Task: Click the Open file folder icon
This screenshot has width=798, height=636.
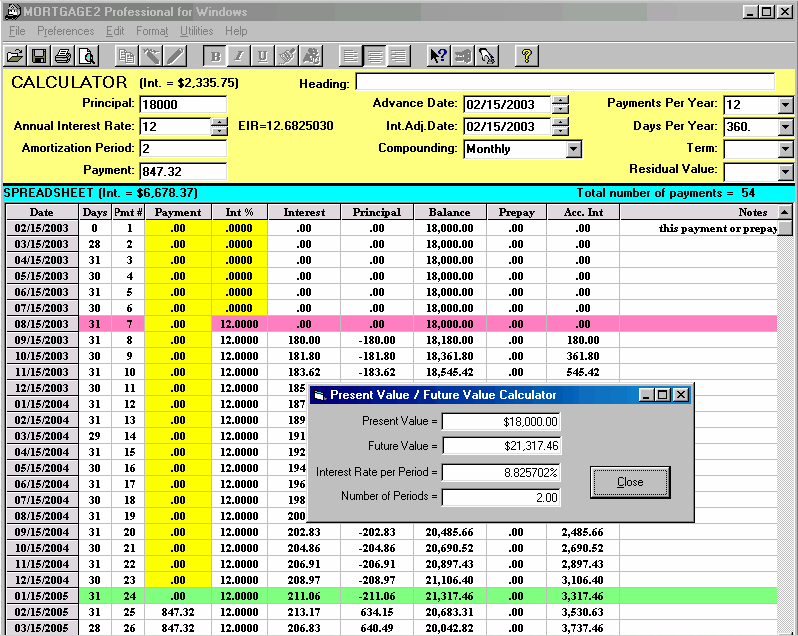Action: tap(15, 56)
